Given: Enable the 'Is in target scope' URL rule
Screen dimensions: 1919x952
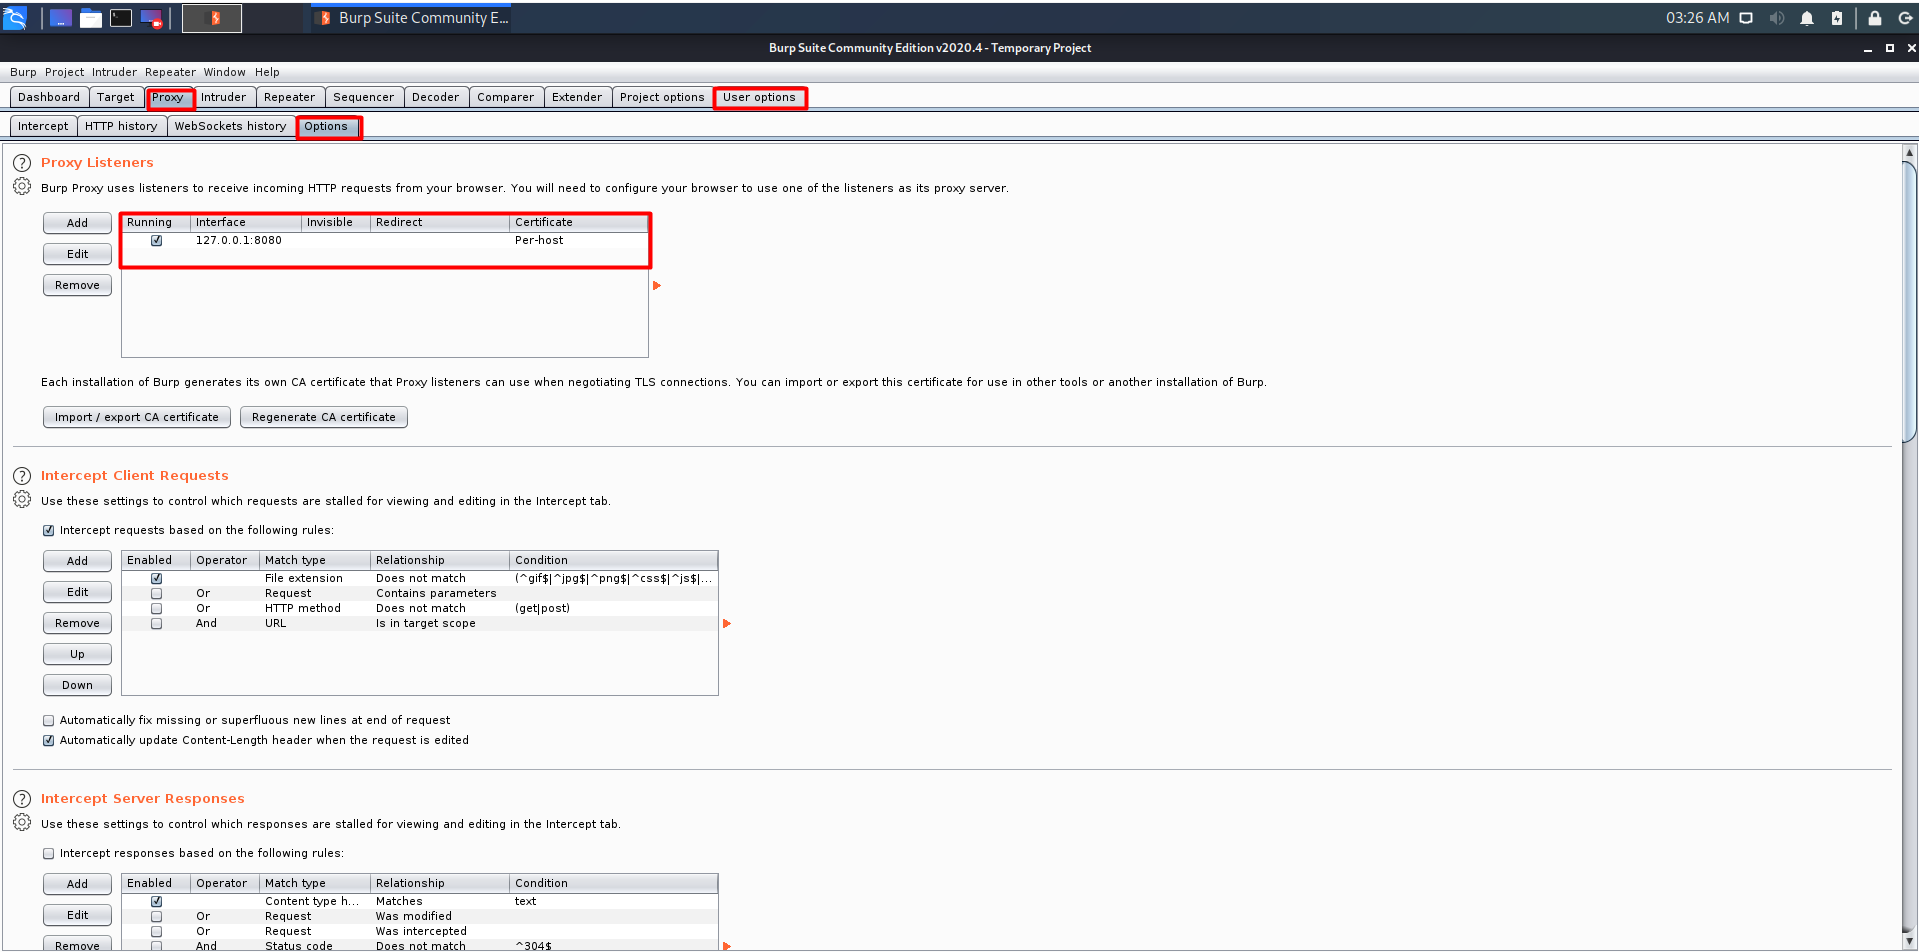Looking at the screenshot, I should pyautogui.click(x=156, y=623).
